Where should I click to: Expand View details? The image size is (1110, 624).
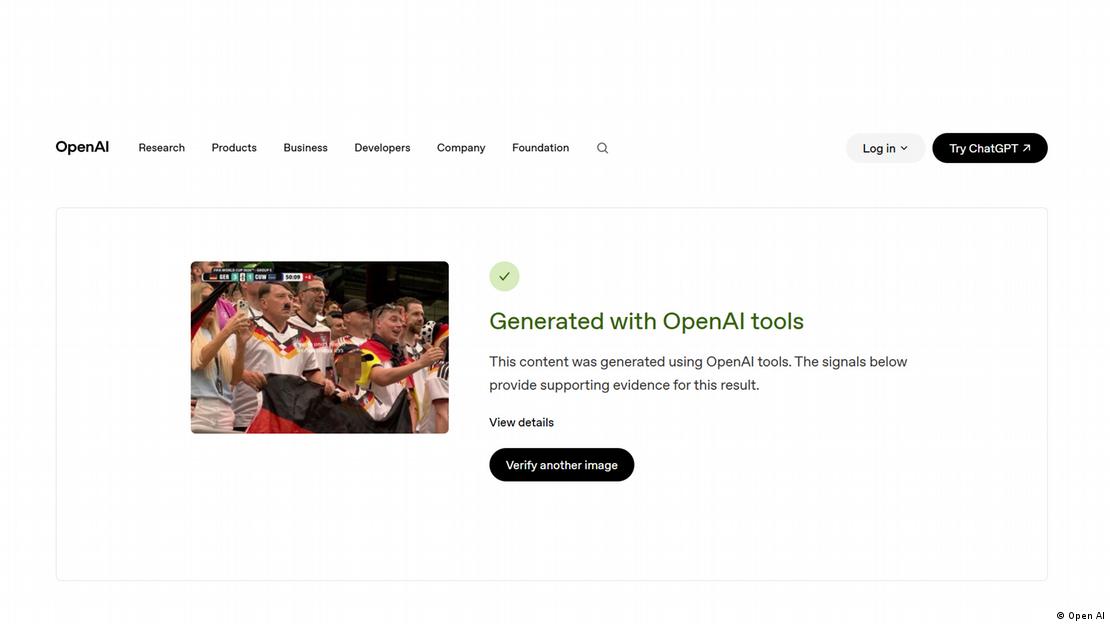[521, 422]
